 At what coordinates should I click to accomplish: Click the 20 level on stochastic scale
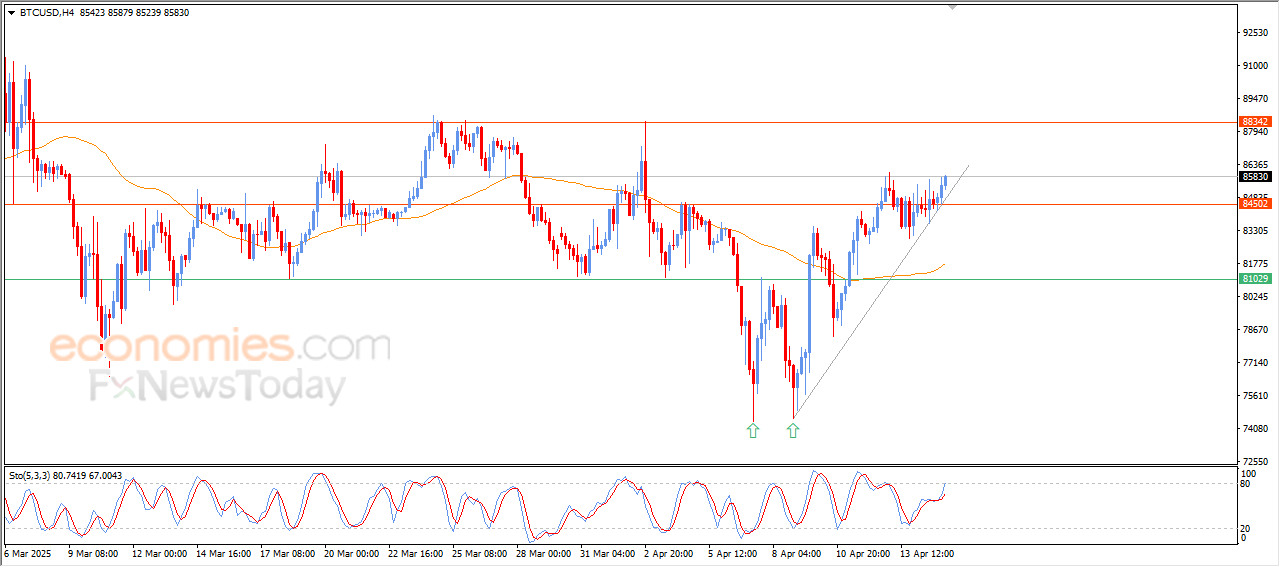pyautogui.click(x=1246, y=527)
